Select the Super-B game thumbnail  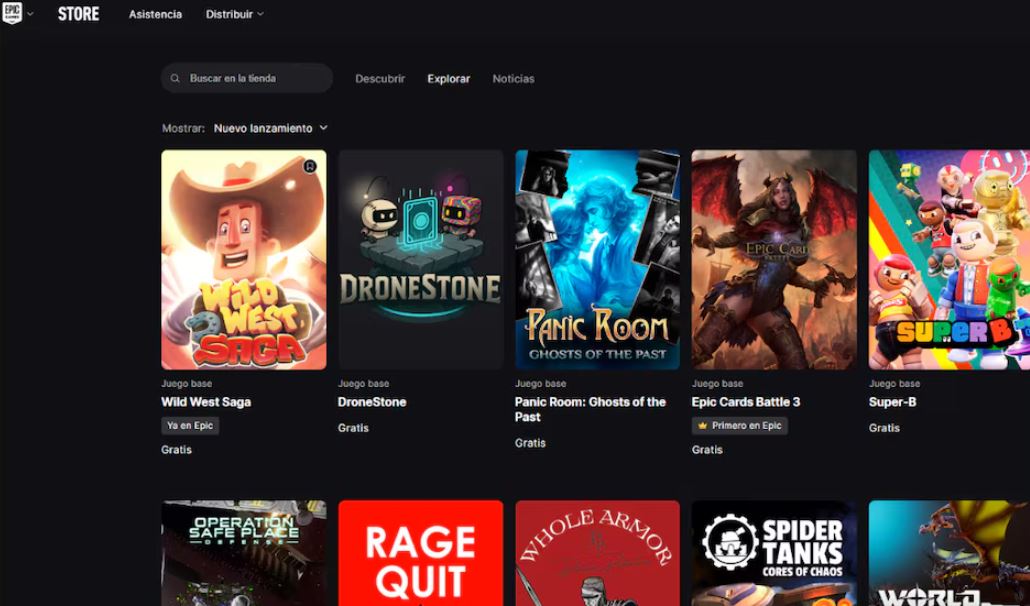[948, 260]
